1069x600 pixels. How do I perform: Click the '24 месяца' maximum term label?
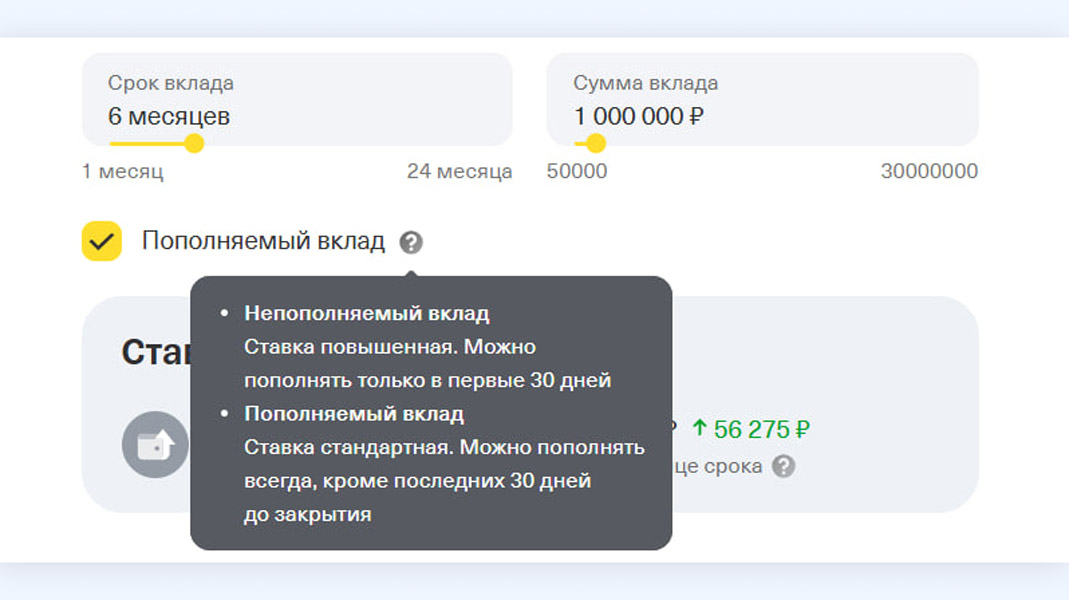click(x=459, y=171)
